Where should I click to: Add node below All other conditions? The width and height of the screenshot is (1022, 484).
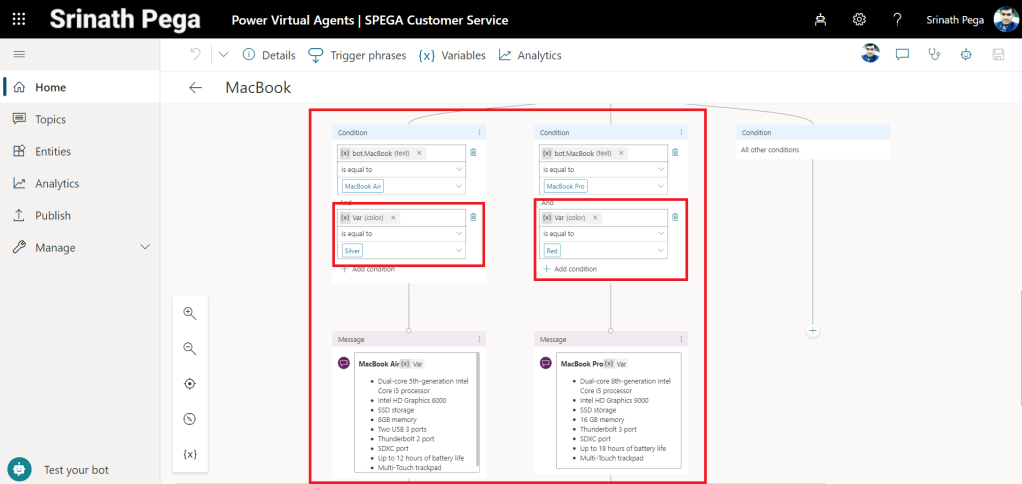click(x=813, y=329)
